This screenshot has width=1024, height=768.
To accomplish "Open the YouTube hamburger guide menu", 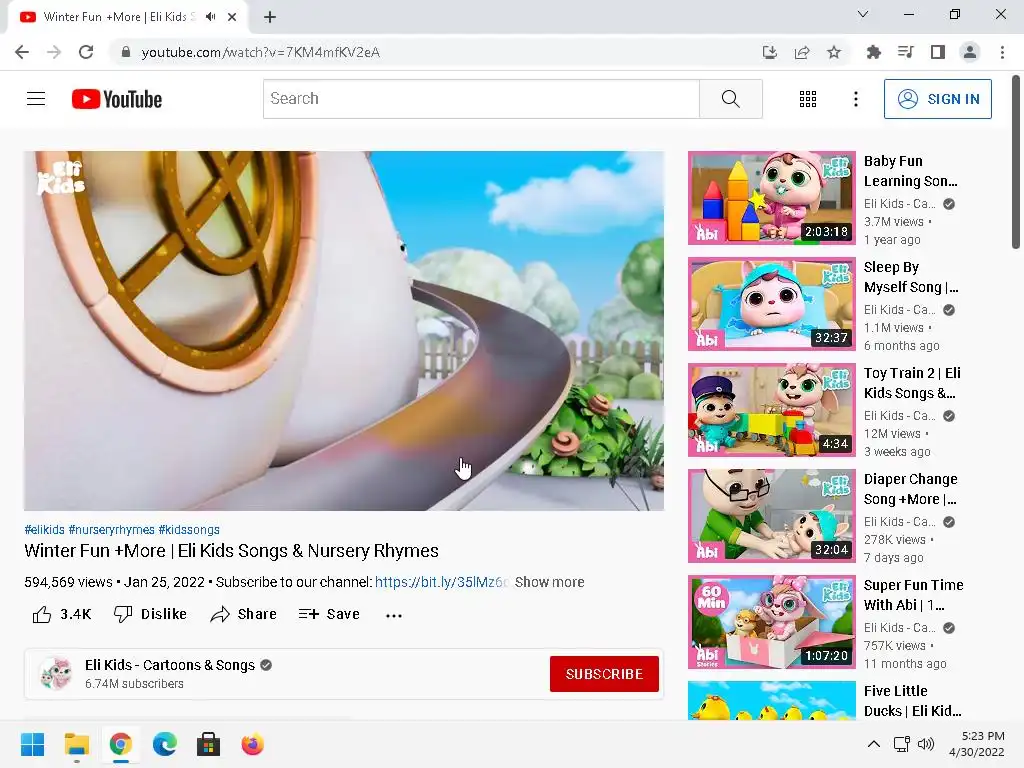I will pos(36,99).
